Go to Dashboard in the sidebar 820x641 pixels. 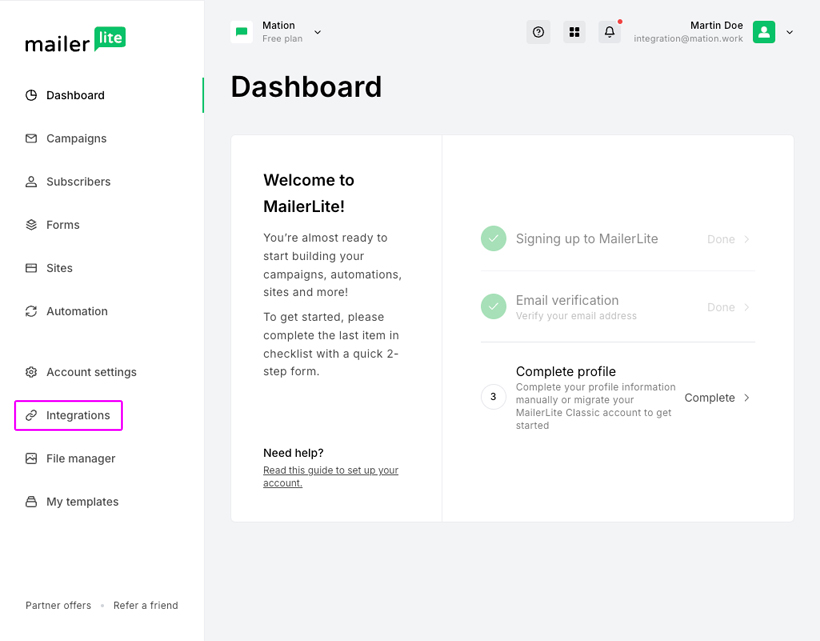point(75,95)
